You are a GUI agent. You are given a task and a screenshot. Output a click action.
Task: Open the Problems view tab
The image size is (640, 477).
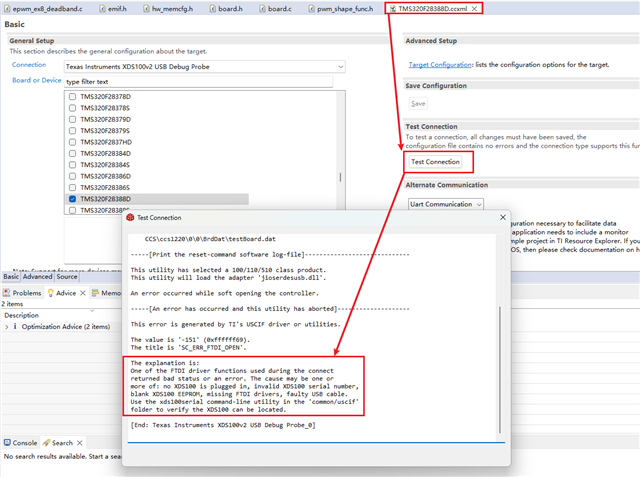point(22,293)
